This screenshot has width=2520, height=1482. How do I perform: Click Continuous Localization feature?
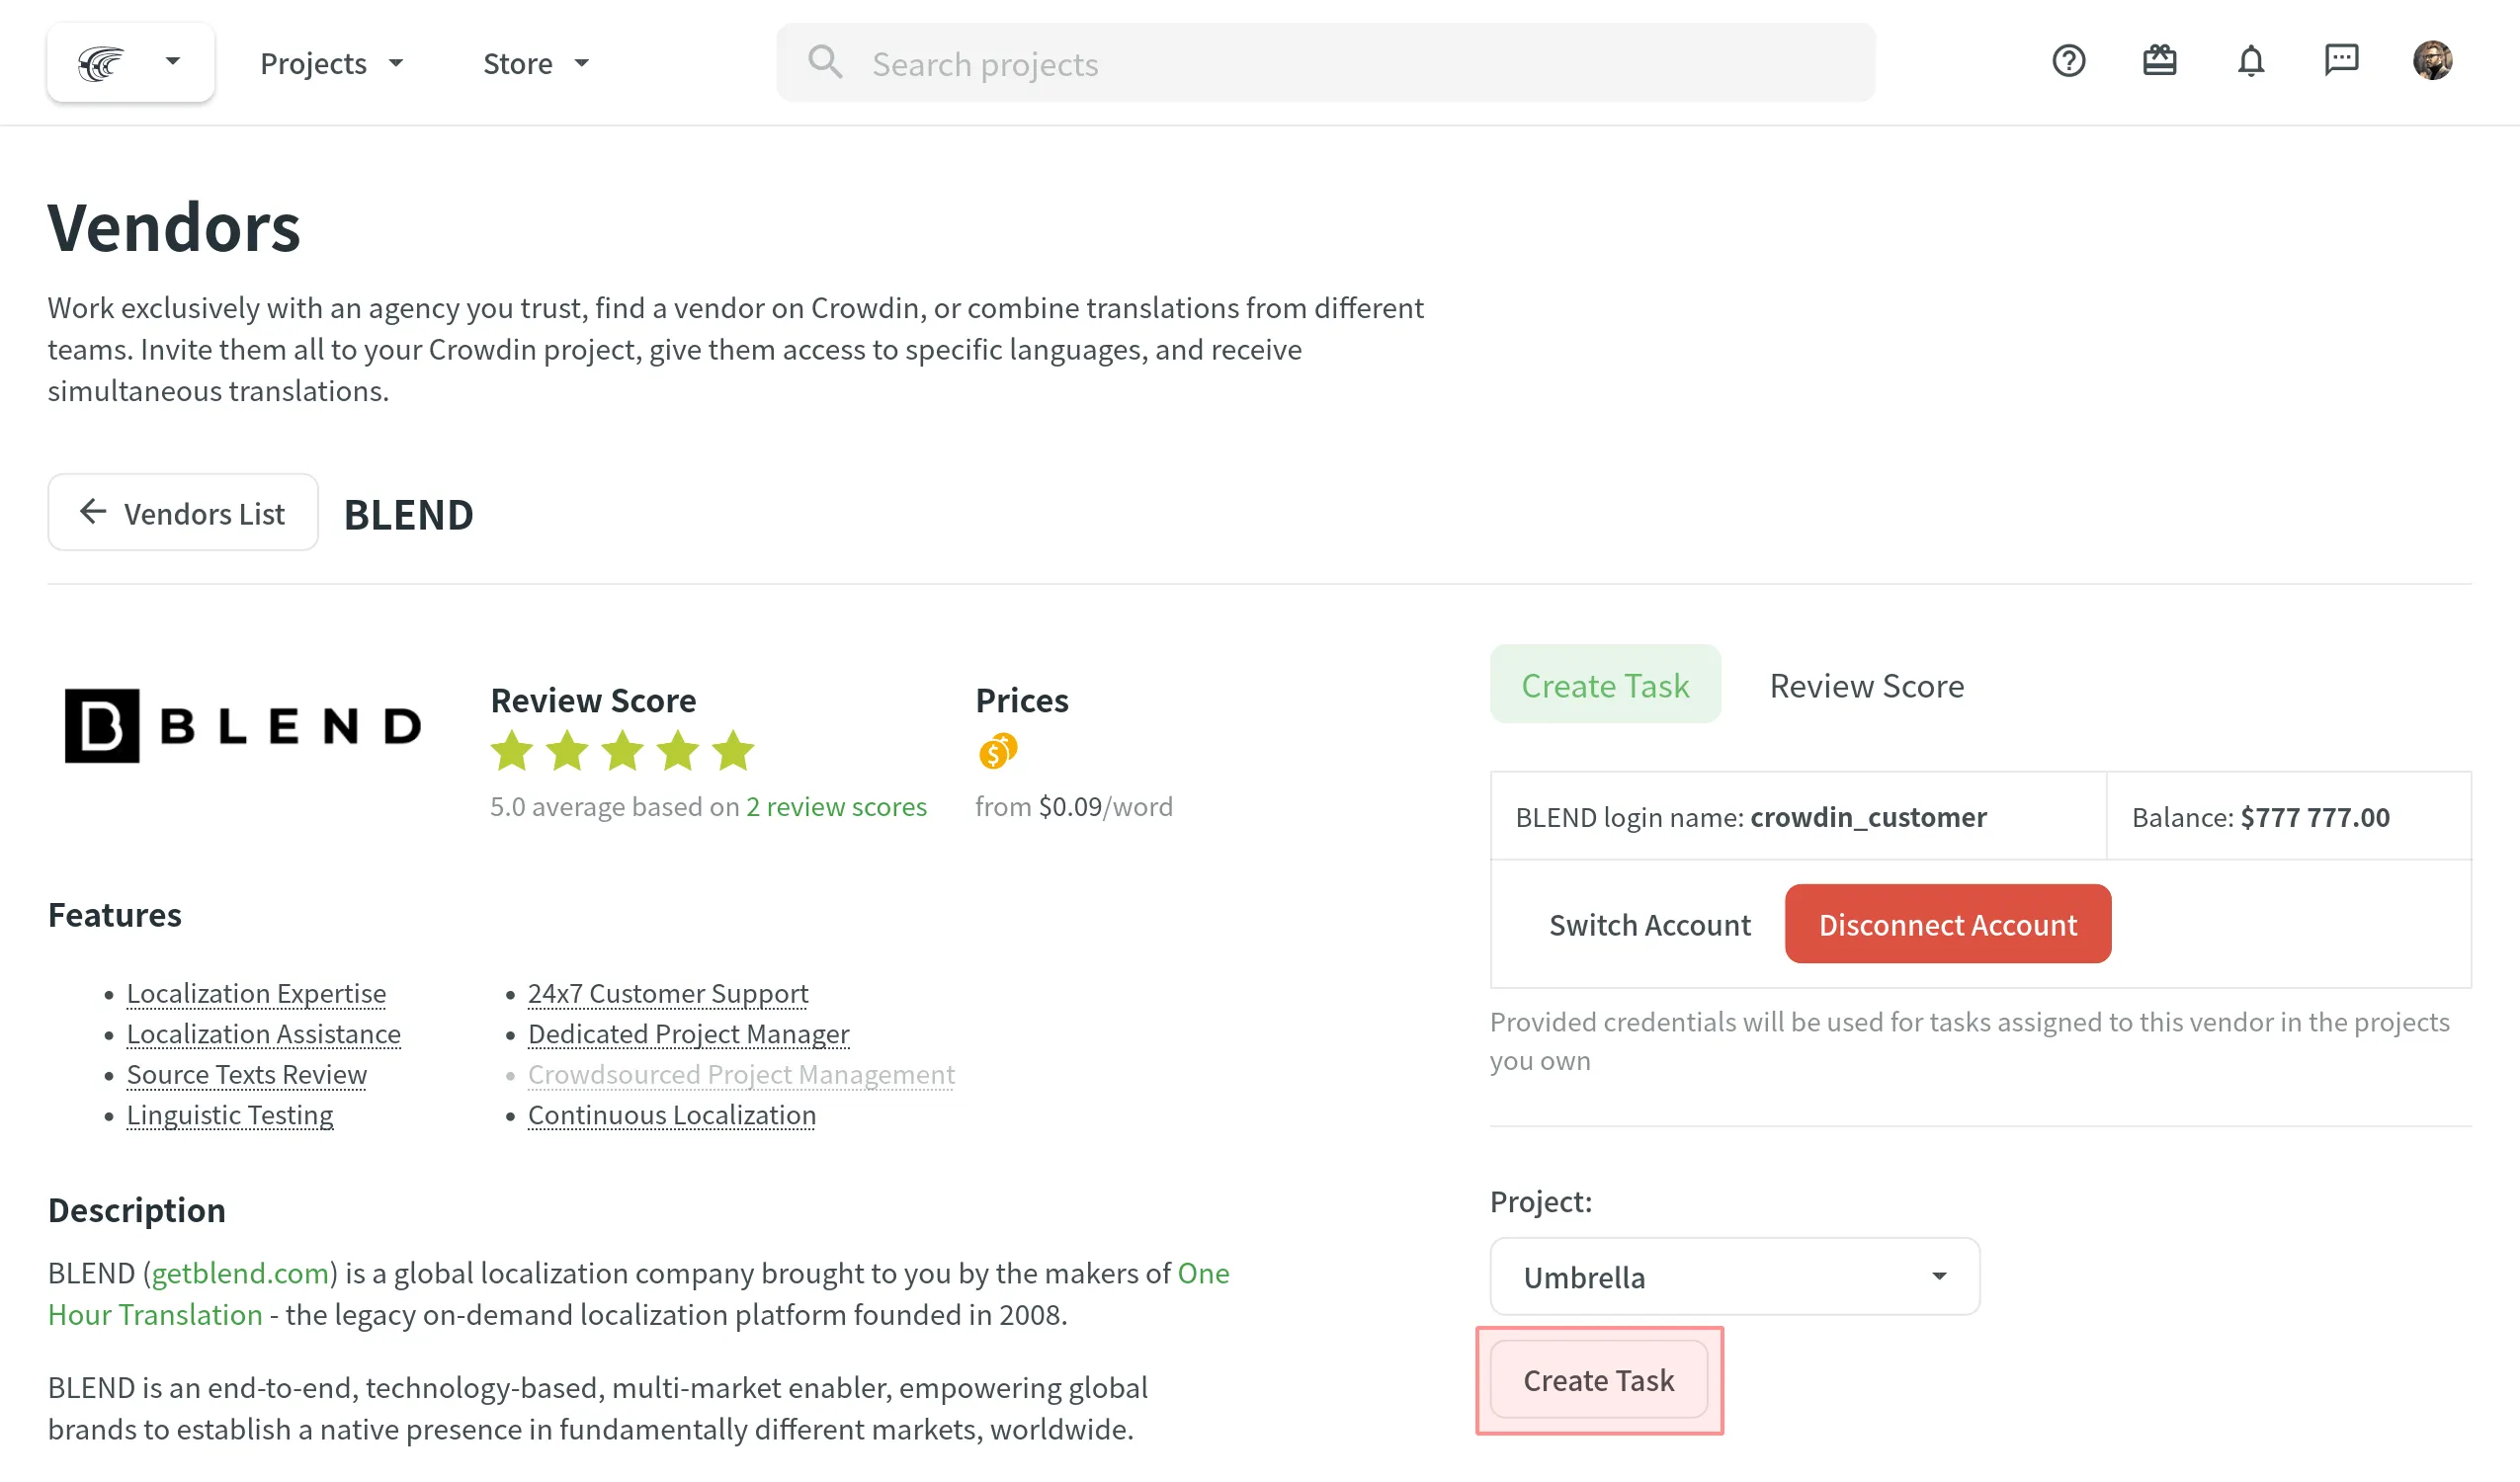pyautogui.click(x=671, y=1114)
